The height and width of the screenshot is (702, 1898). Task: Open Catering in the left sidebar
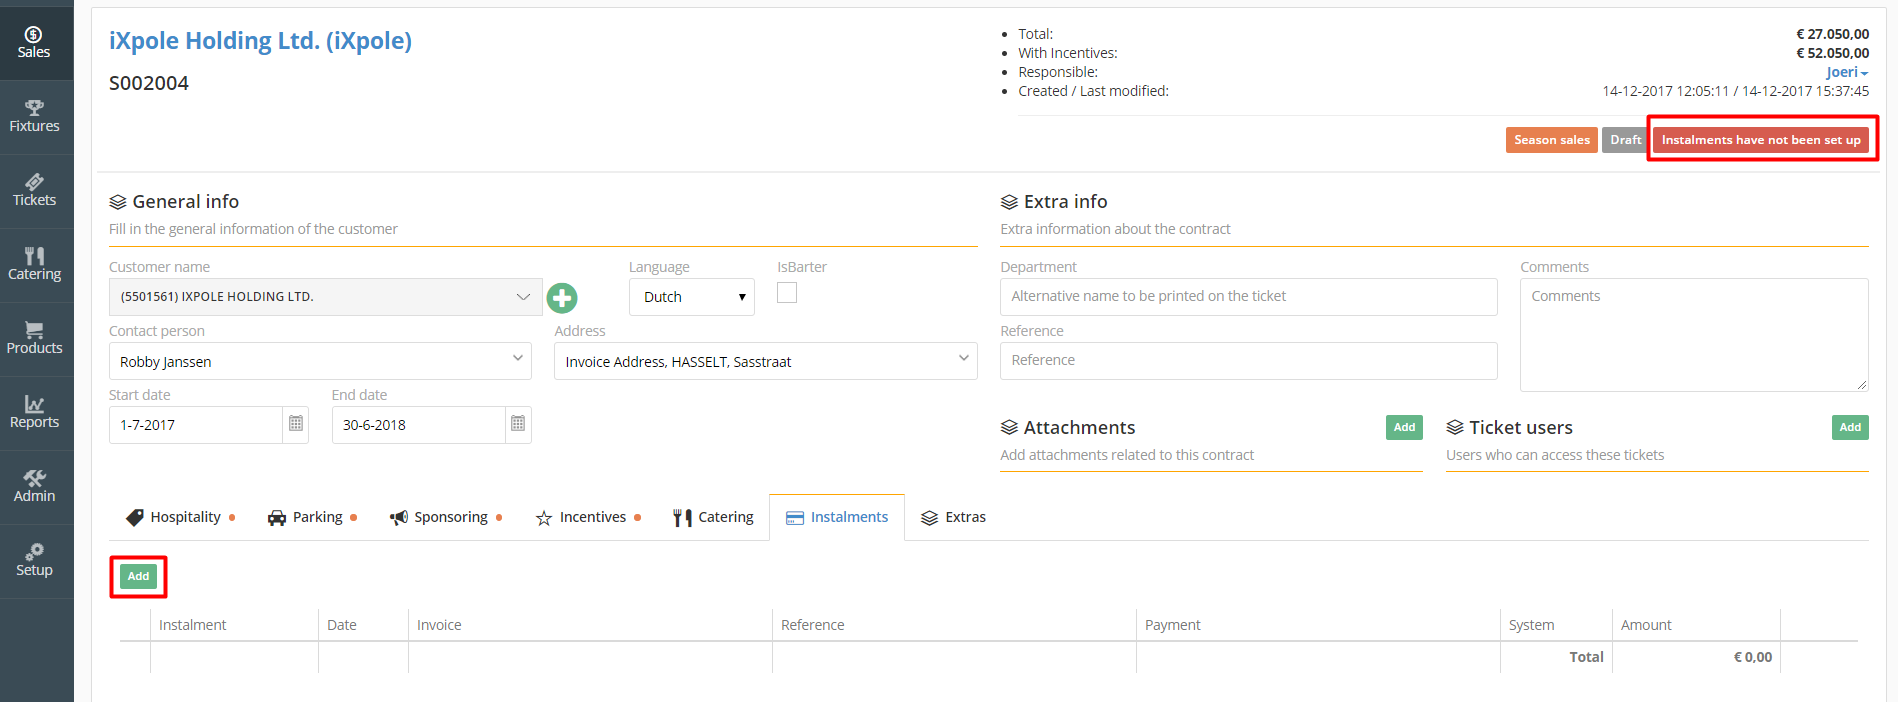coord(34,265)
